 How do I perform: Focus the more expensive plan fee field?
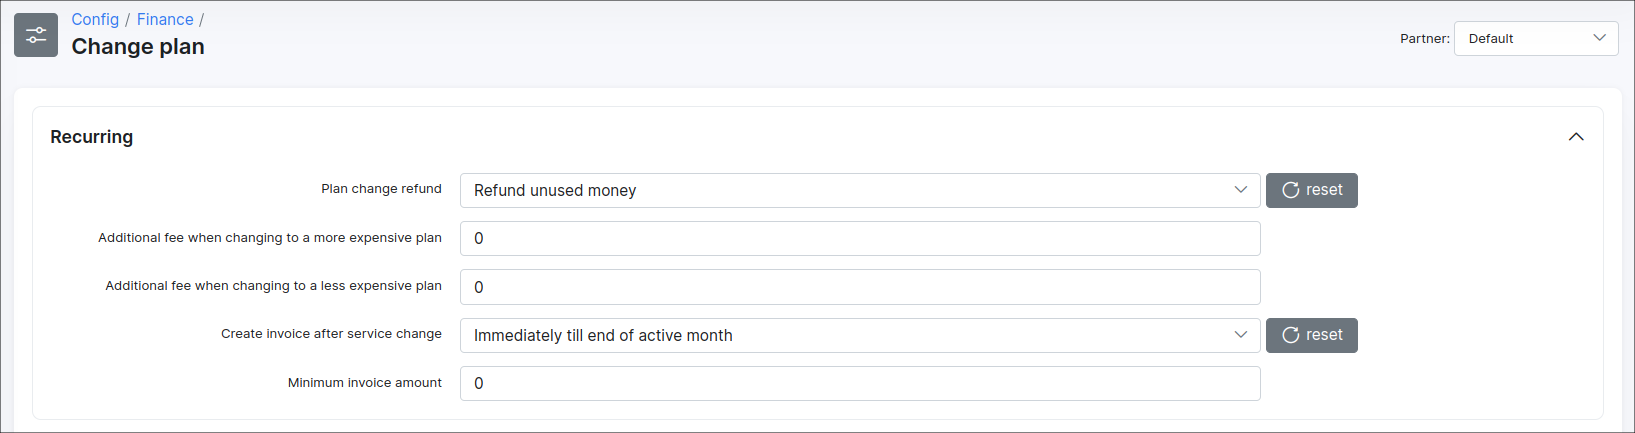(x=860, y=239)
